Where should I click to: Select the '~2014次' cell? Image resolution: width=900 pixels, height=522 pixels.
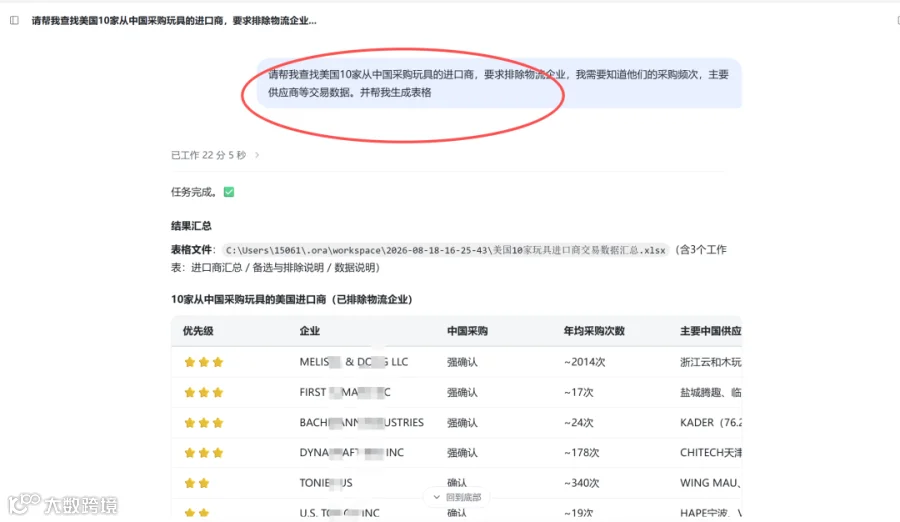pos(584,362)
